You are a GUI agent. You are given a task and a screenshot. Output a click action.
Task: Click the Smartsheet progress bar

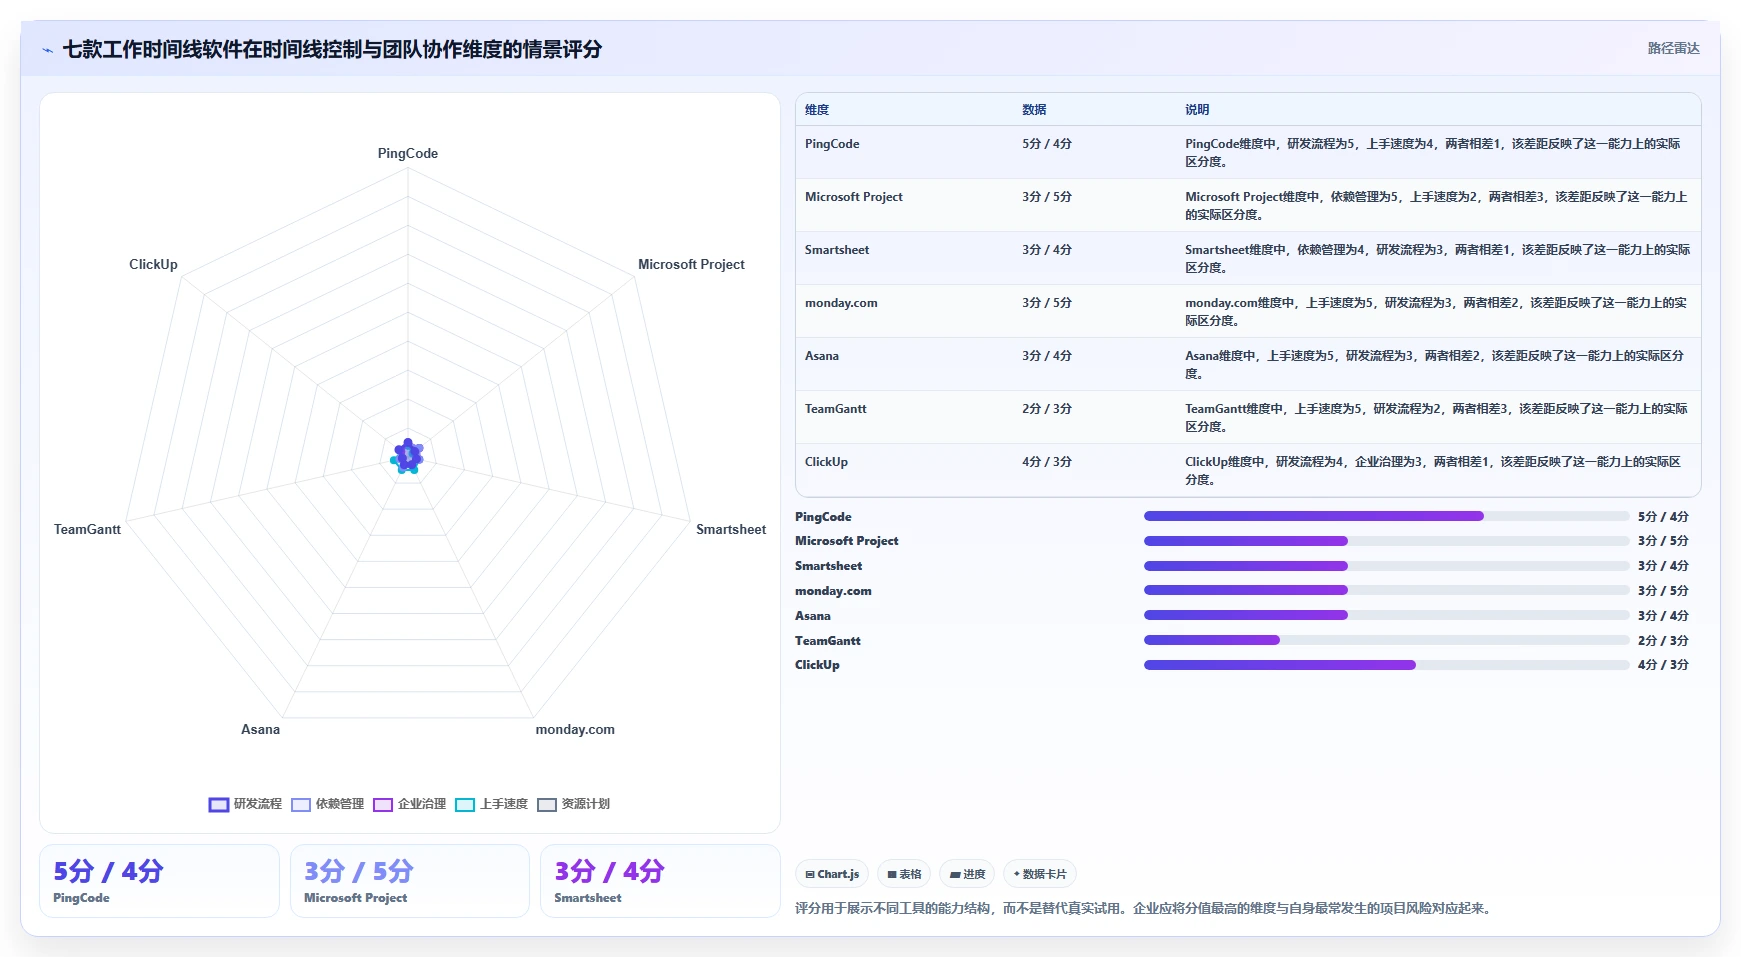click(x=1386, y=566)
